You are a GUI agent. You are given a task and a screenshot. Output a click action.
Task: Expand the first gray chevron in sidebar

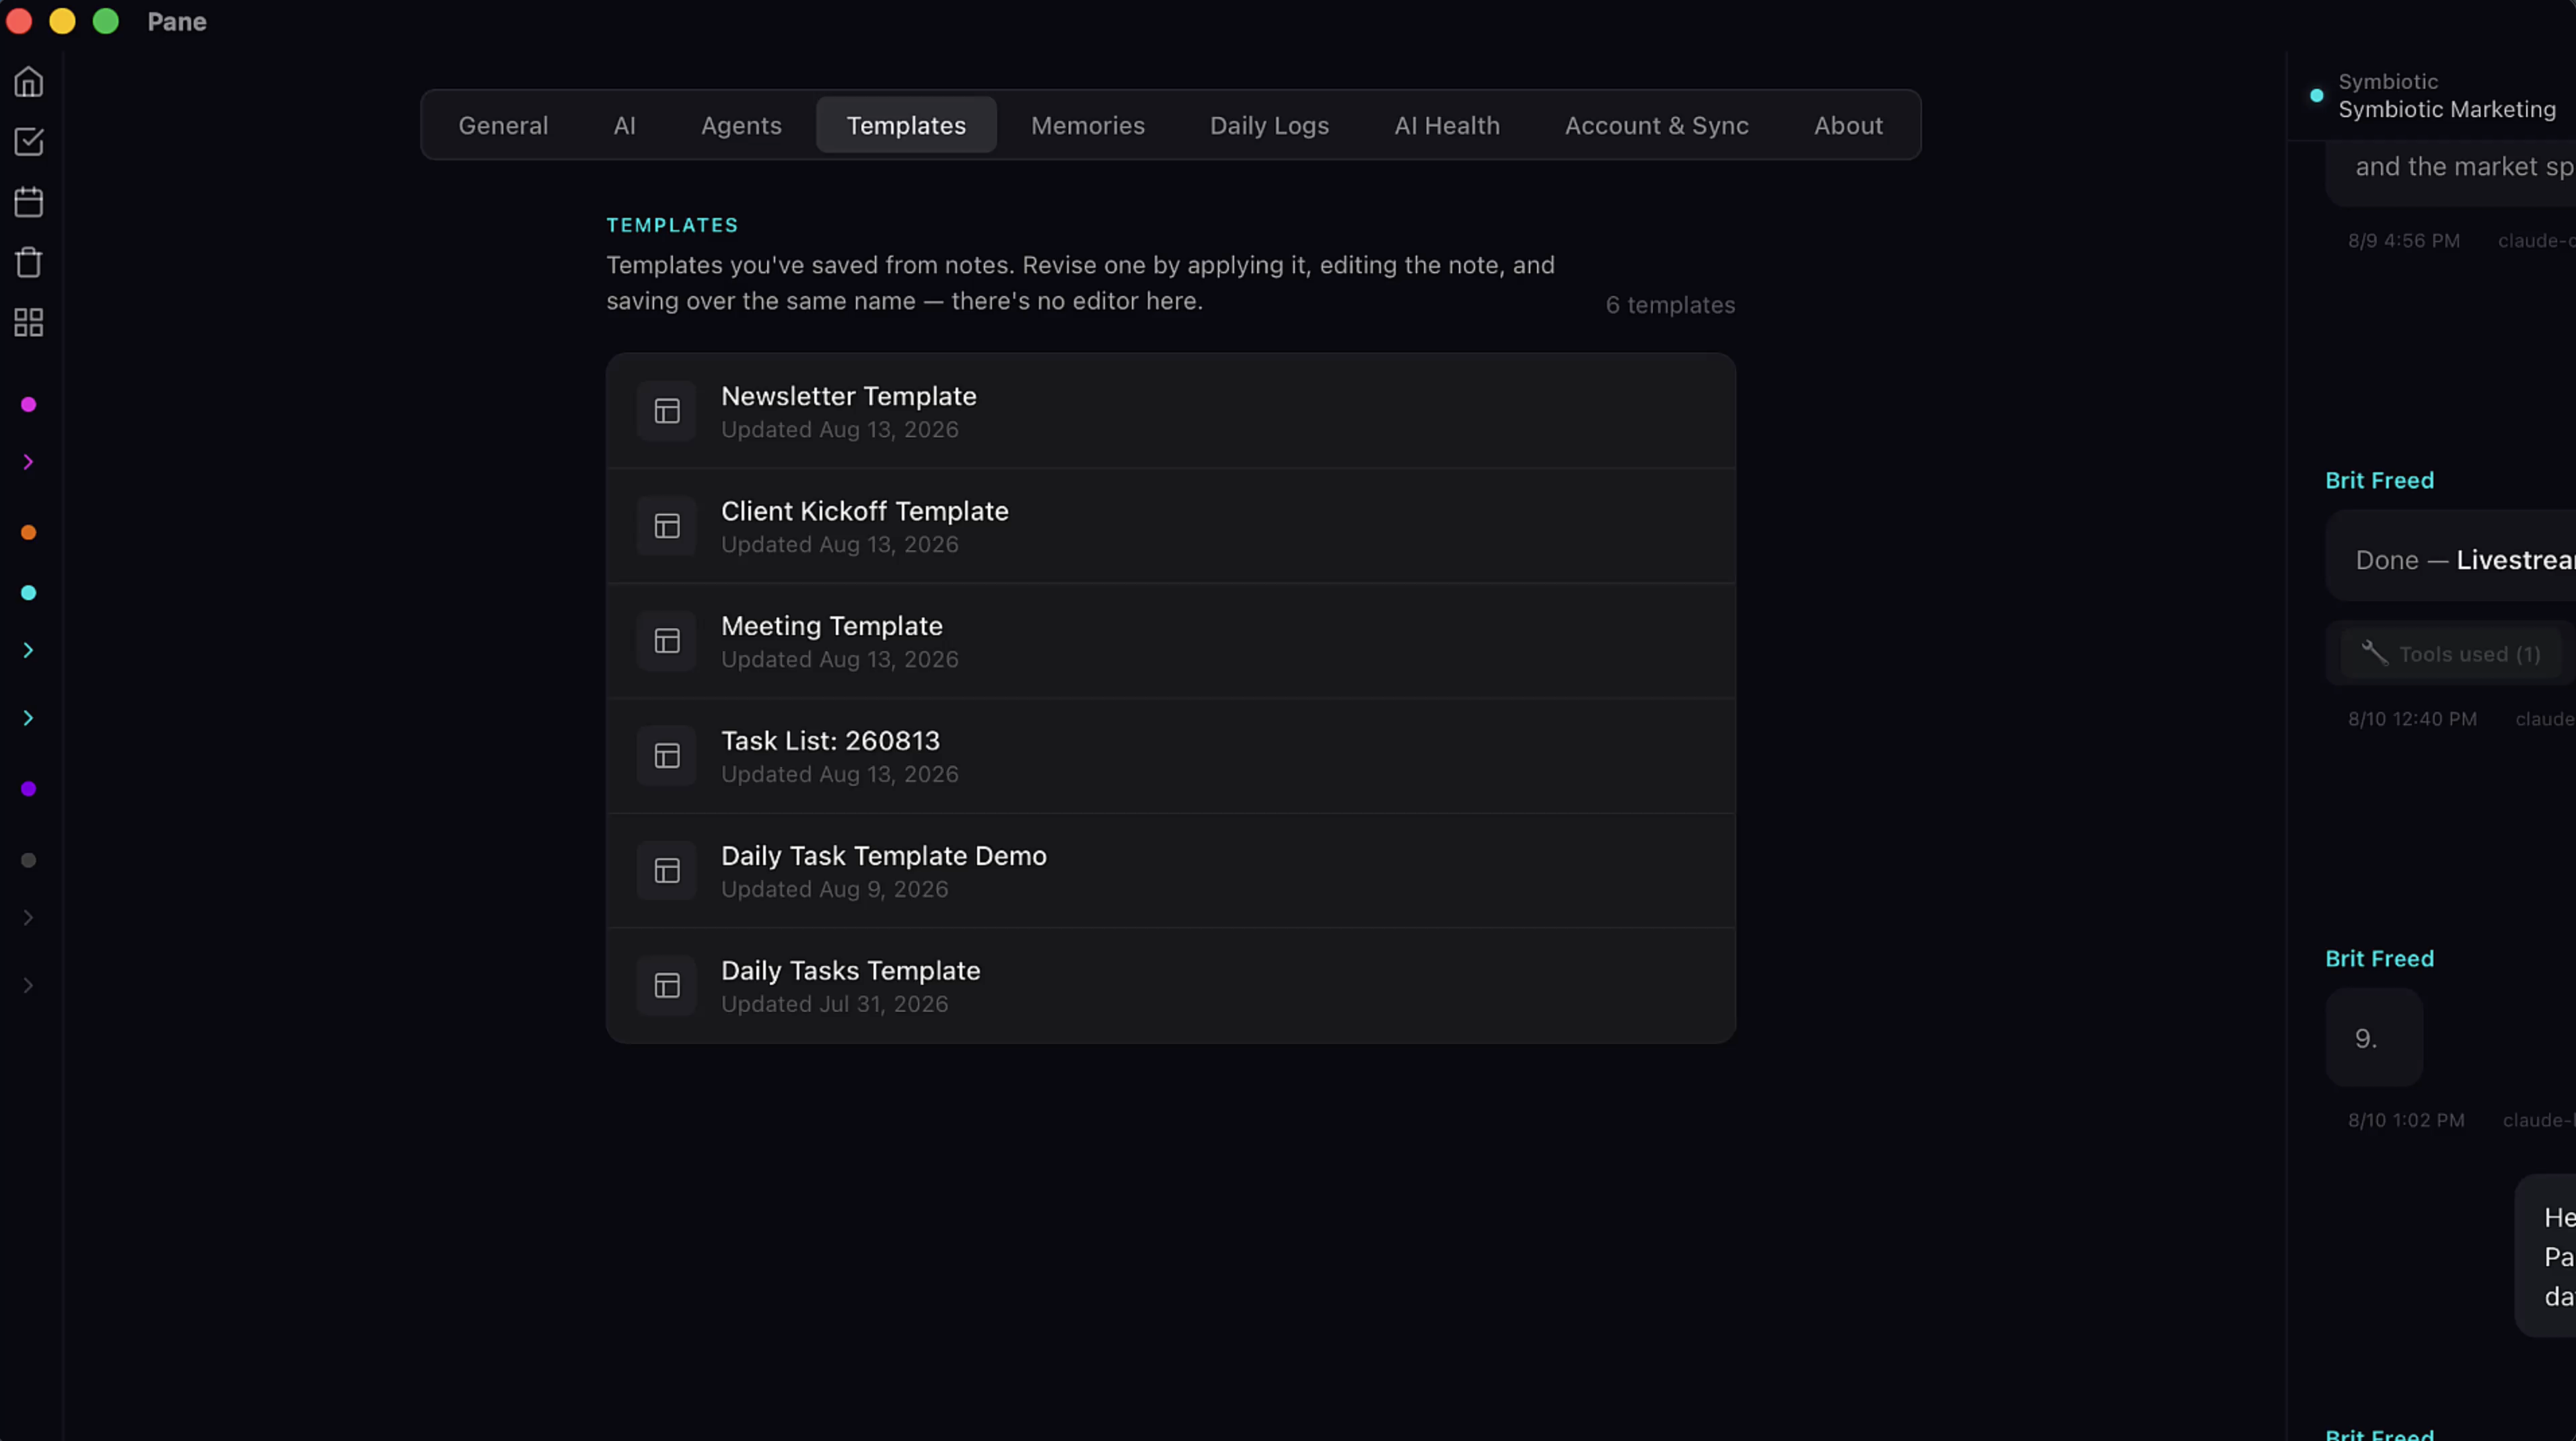pyautogui.click(x=28, y=918)
